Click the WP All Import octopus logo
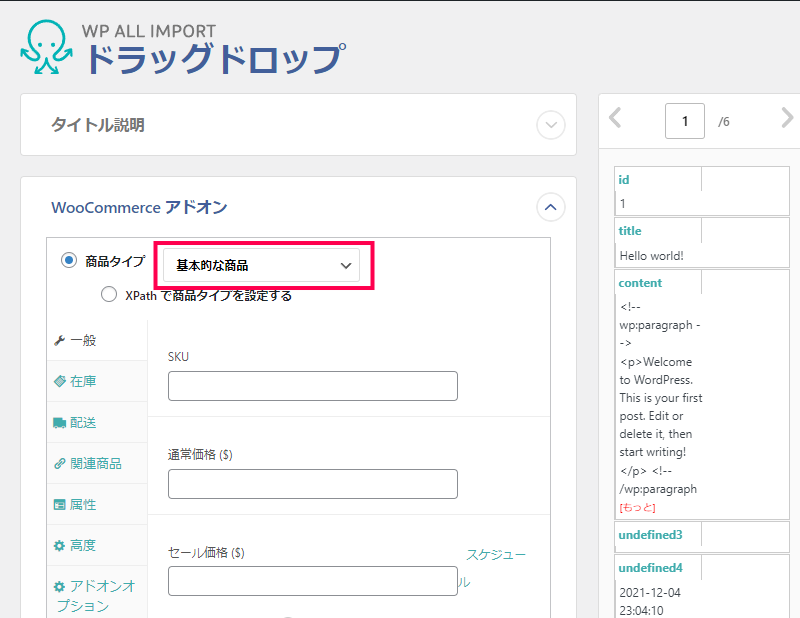 tap(46, 47)
